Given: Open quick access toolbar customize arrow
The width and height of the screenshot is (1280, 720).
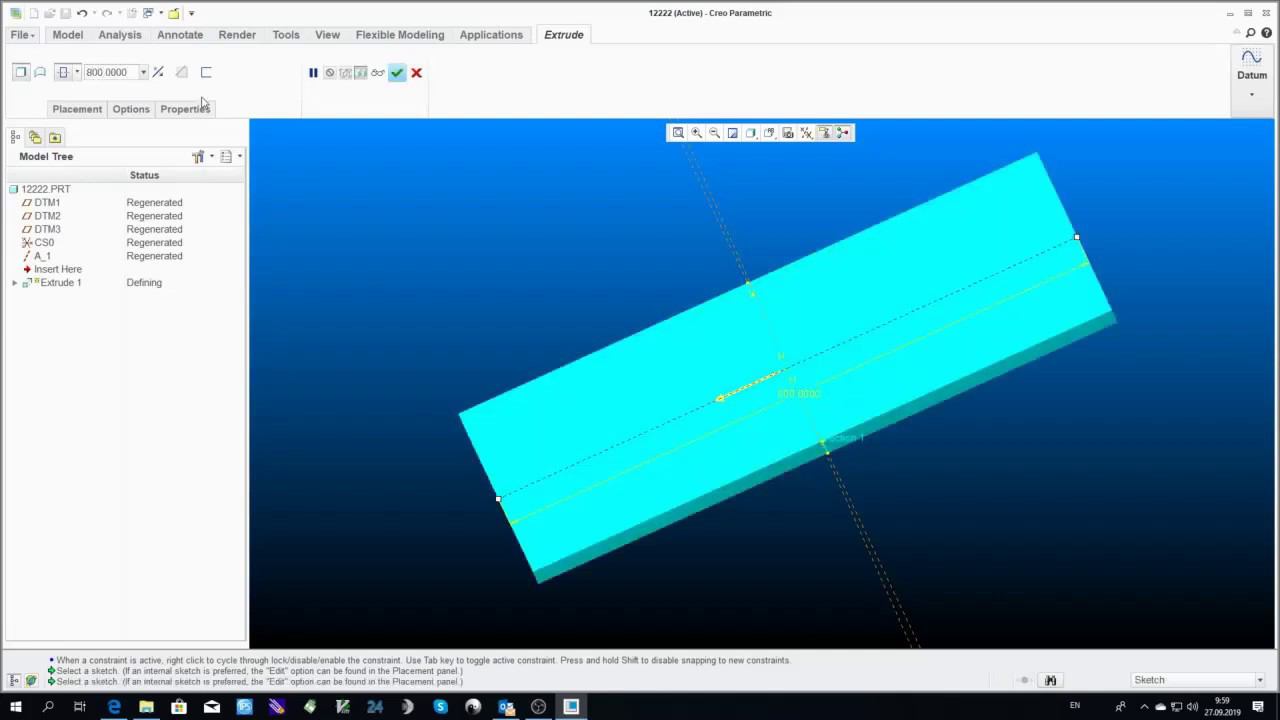Looking at the screenshot, I should pyautogui.click(x=191, y=13).
